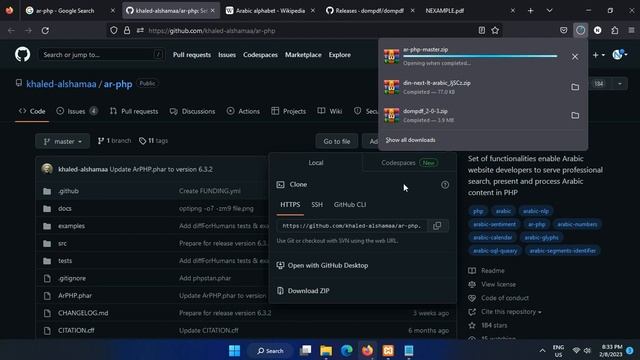Viewport: 640px width, 360px height.
Task: Open khaled-alshamaa owner link
Action: pyautogui.click(x=61, y=84)
